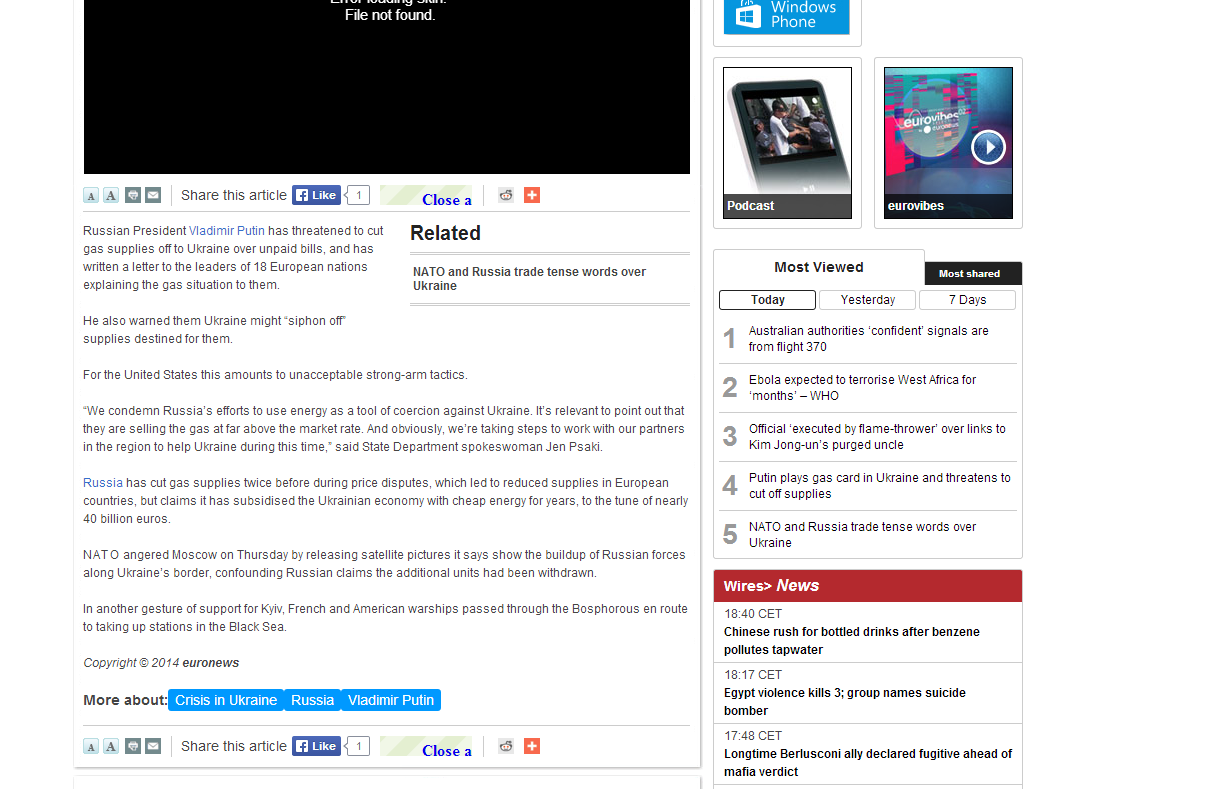Decrease font size icon under the video

click(91, 195)
